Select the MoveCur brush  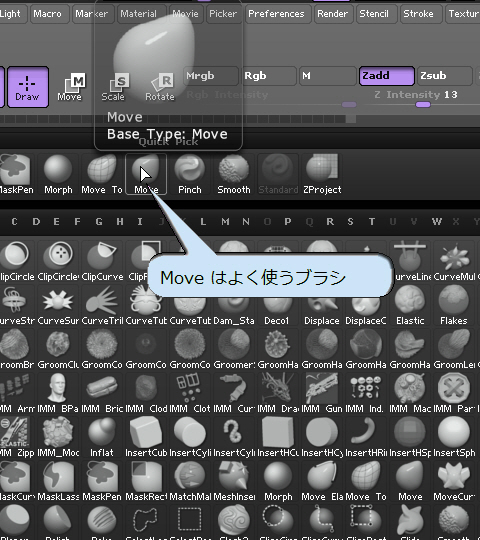pos(454,482)
